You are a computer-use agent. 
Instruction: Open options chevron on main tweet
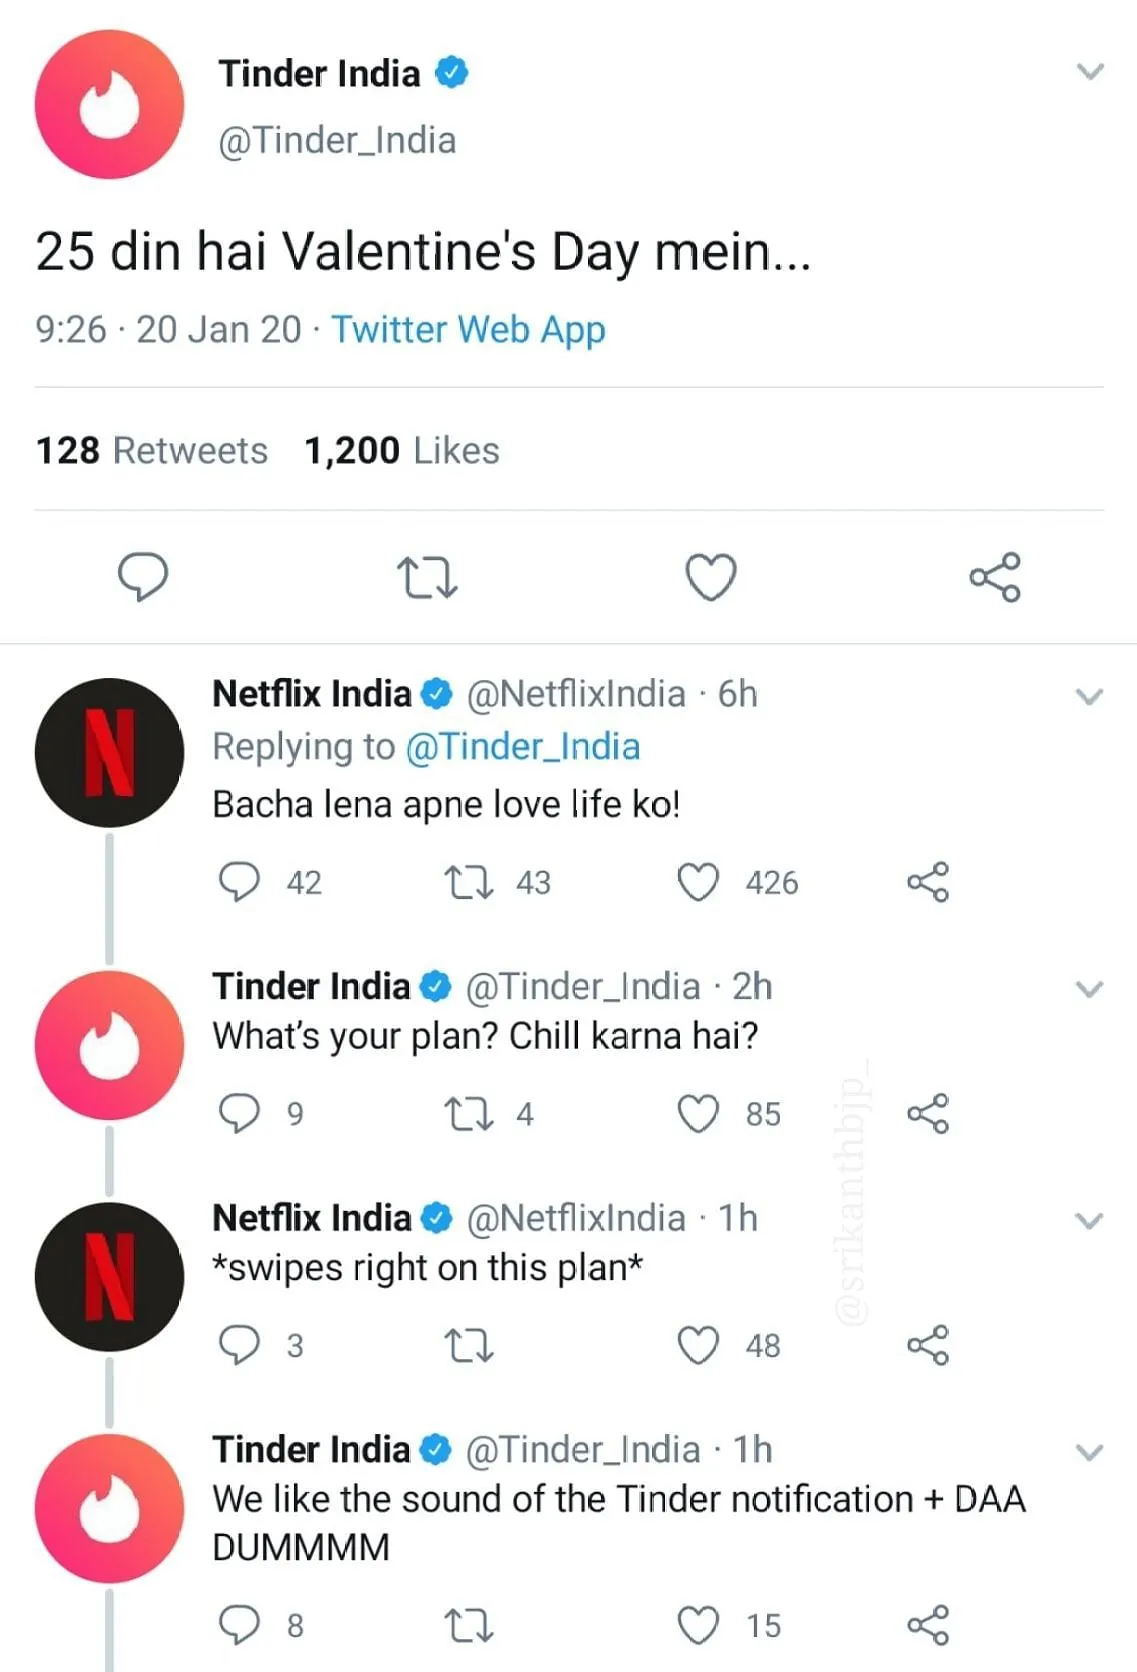coord(1090,72)
